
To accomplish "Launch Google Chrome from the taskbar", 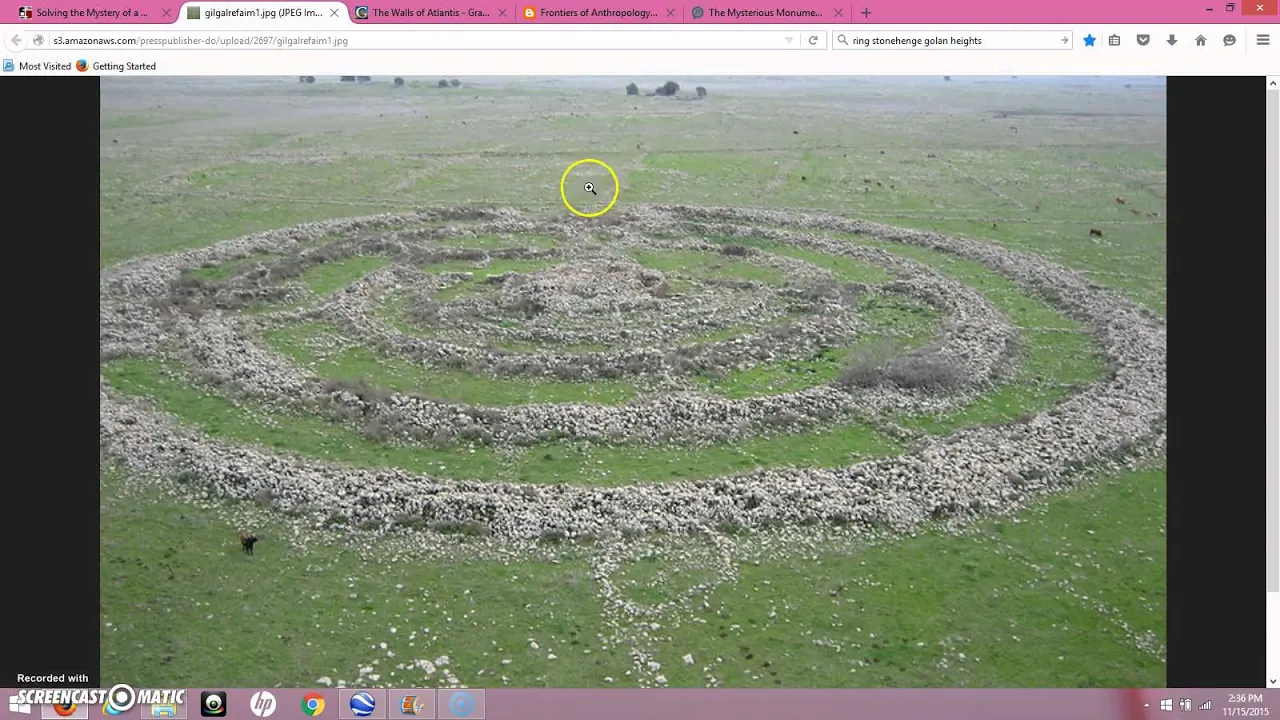I will pos(313,704).
